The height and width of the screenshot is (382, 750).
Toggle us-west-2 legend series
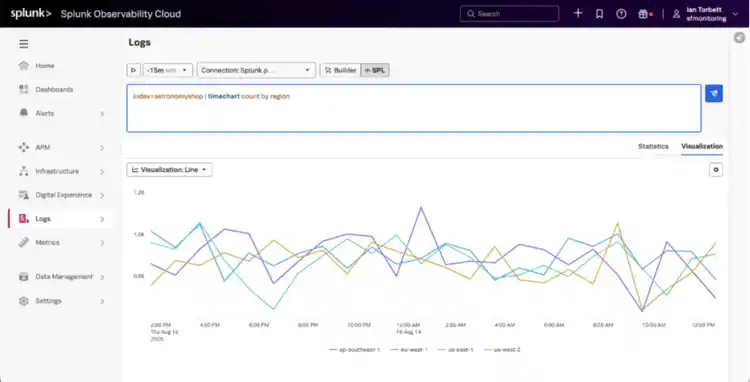click(502, 349)
